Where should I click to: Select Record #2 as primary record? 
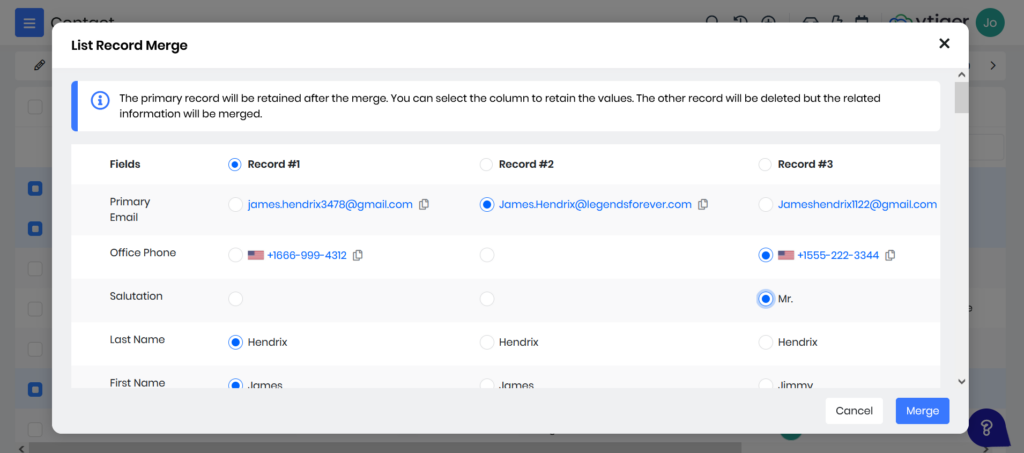(487, 165)
